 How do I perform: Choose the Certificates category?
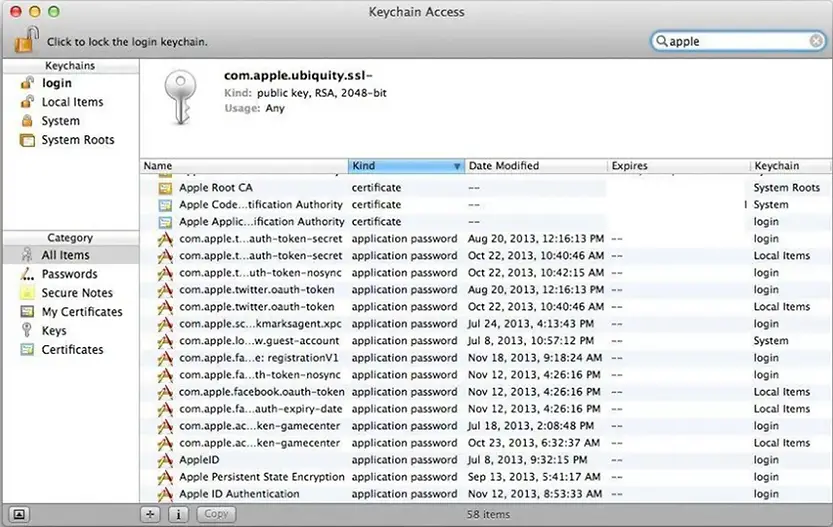pyautogui.click(x=70, y=350)
